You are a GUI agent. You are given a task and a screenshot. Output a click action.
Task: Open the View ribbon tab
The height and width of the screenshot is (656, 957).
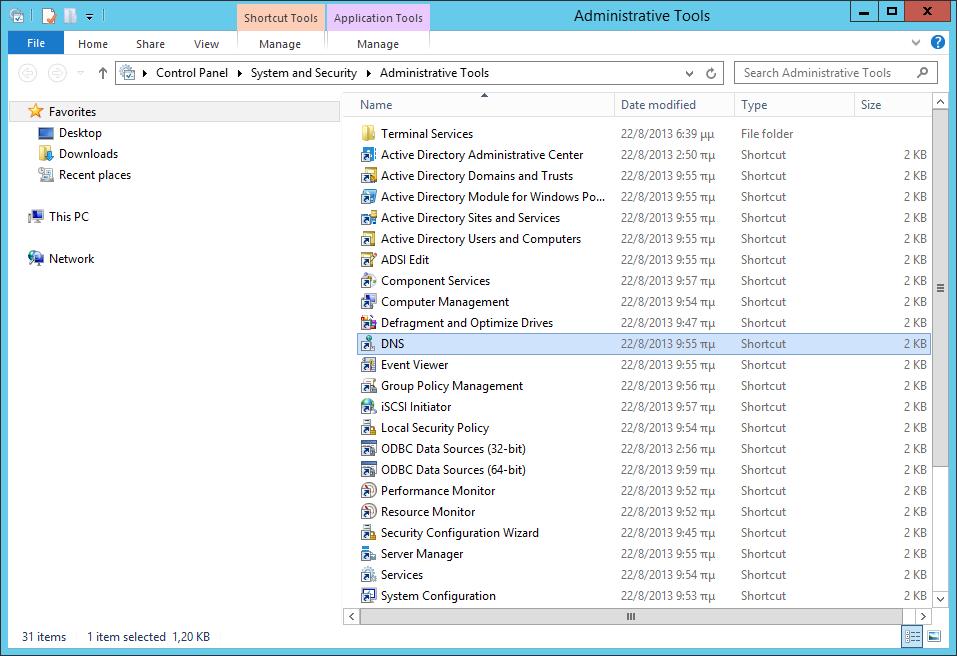click(206, 44)
